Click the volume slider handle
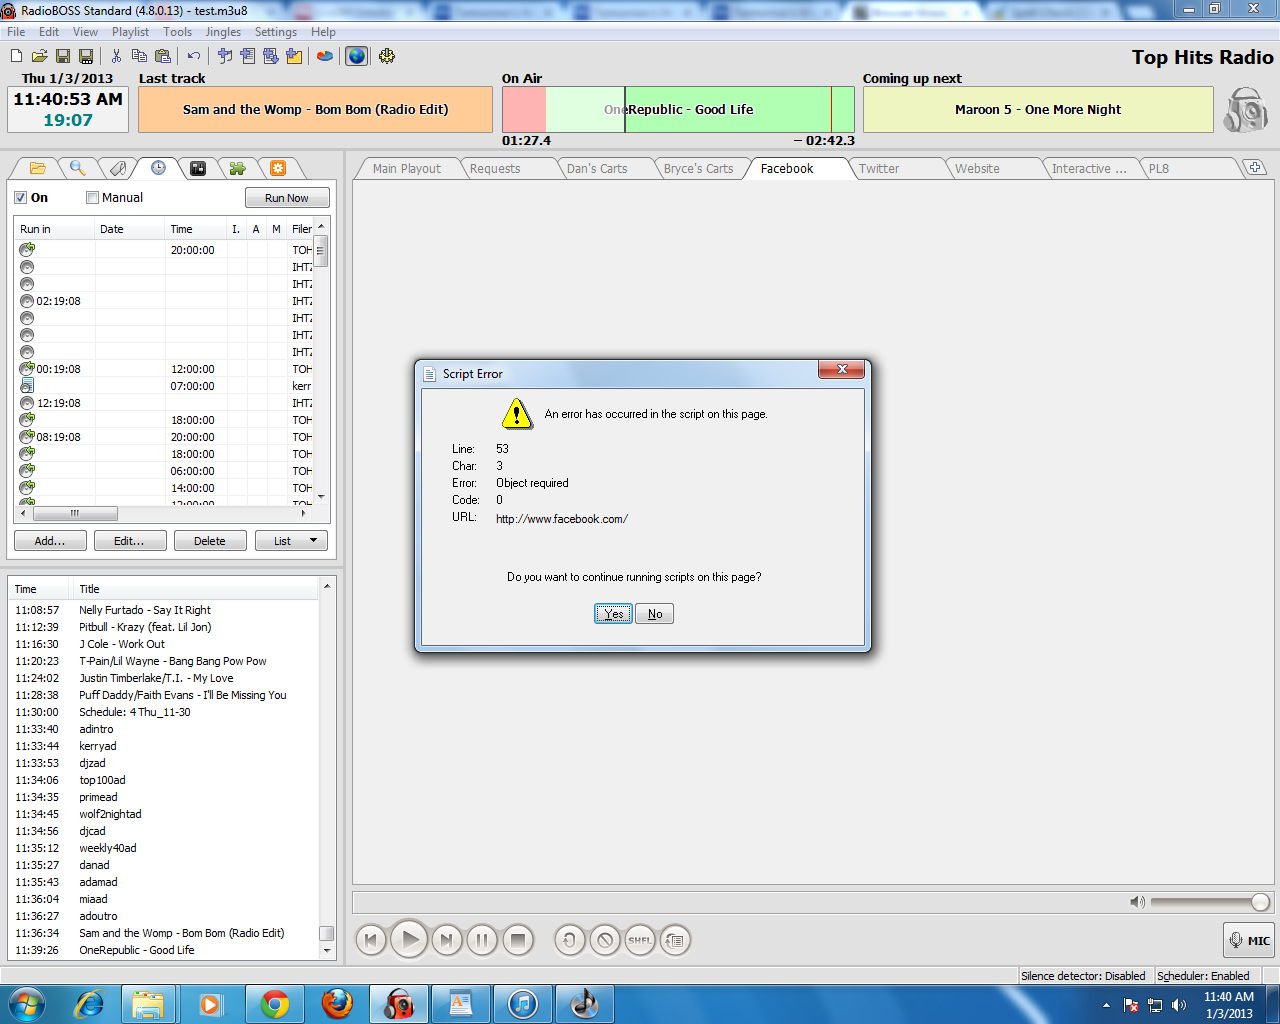The height and width of the screenshot is (1024, 1280). [1260, 902]
